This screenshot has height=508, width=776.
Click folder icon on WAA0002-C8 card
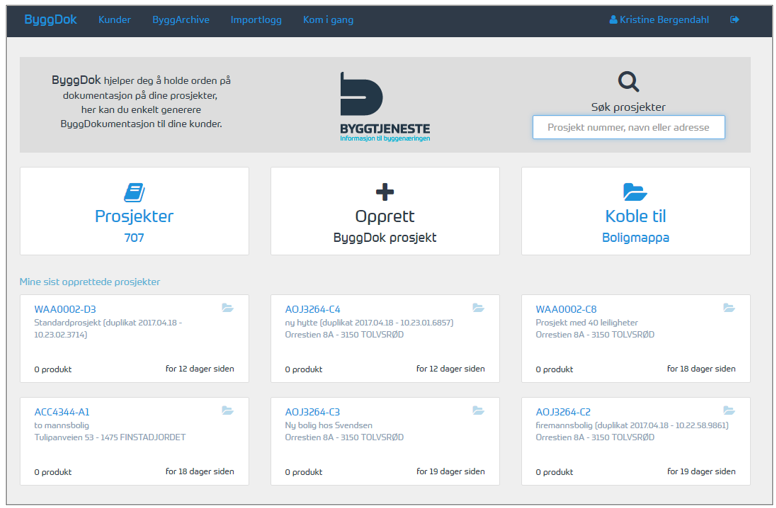pyautogui.click(x=729, y=308)
